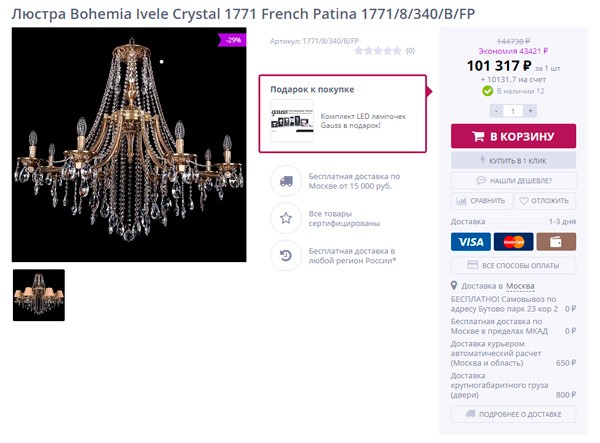Add to wishlist with Отложить heart button
600x443 pixels.
coord(545,200)
